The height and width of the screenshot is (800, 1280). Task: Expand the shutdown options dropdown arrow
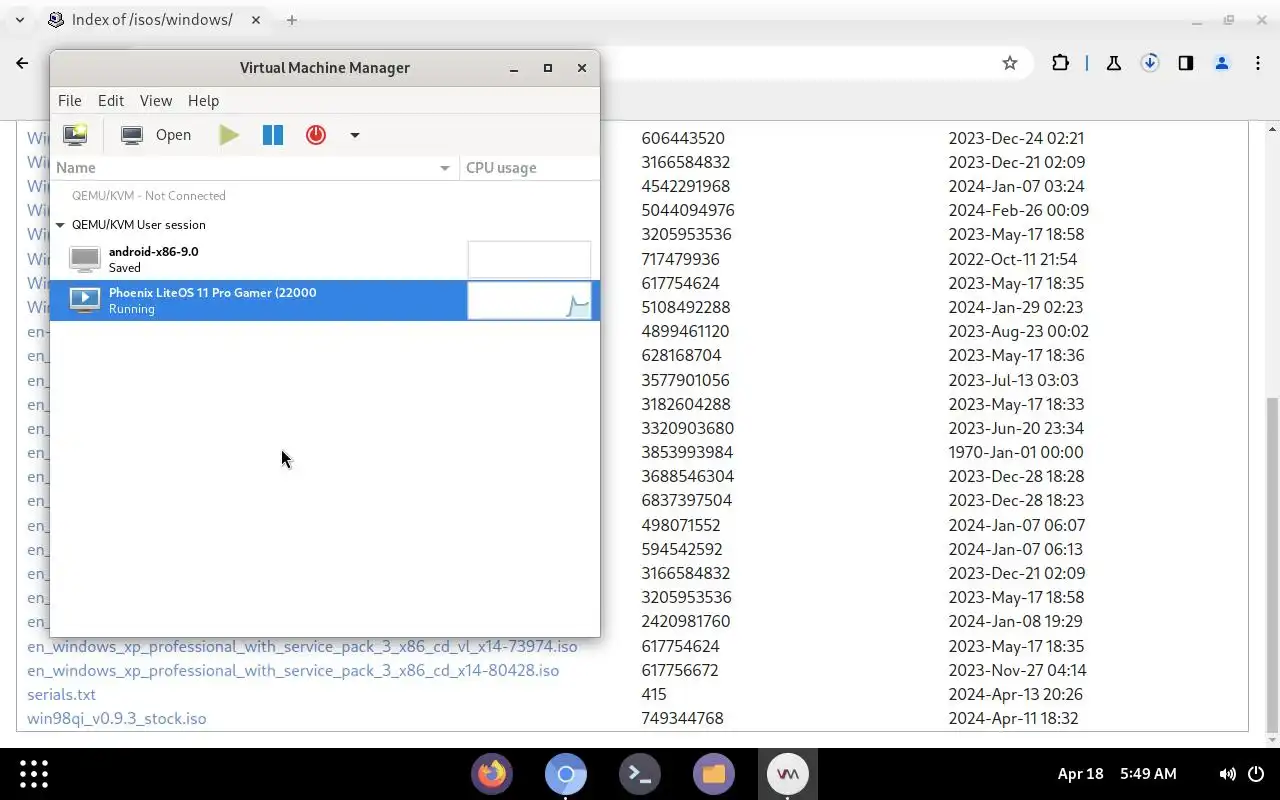click(x=354, y=135)
